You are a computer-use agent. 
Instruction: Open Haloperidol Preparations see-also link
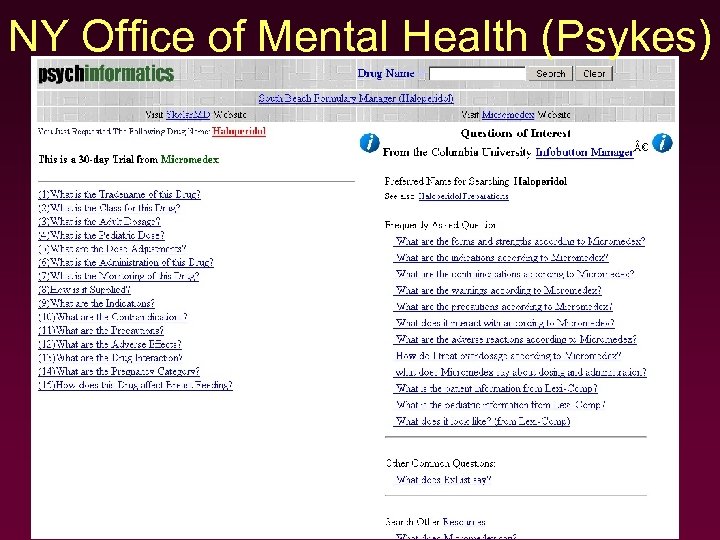463,196
